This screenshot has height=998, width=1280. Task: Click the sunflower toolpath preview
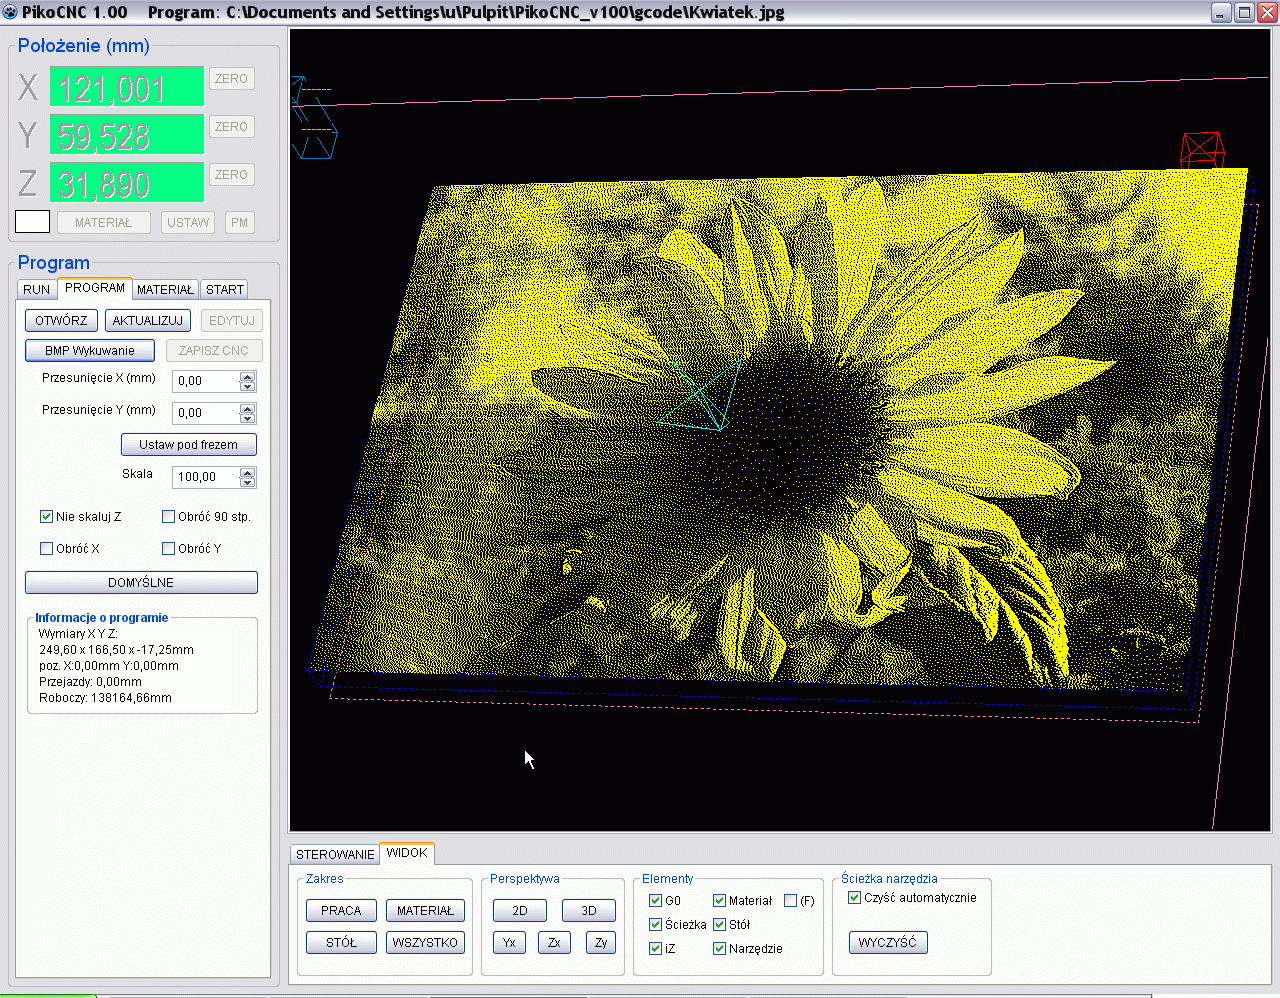tap(780, 430)
